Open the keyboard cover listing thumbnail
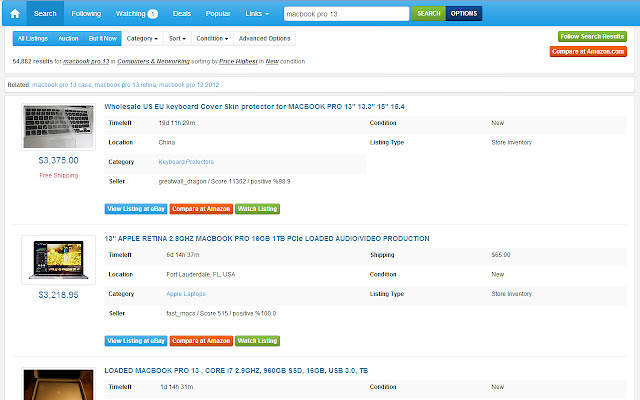Viewport: 640px width, 400px height. click(58, 127)
